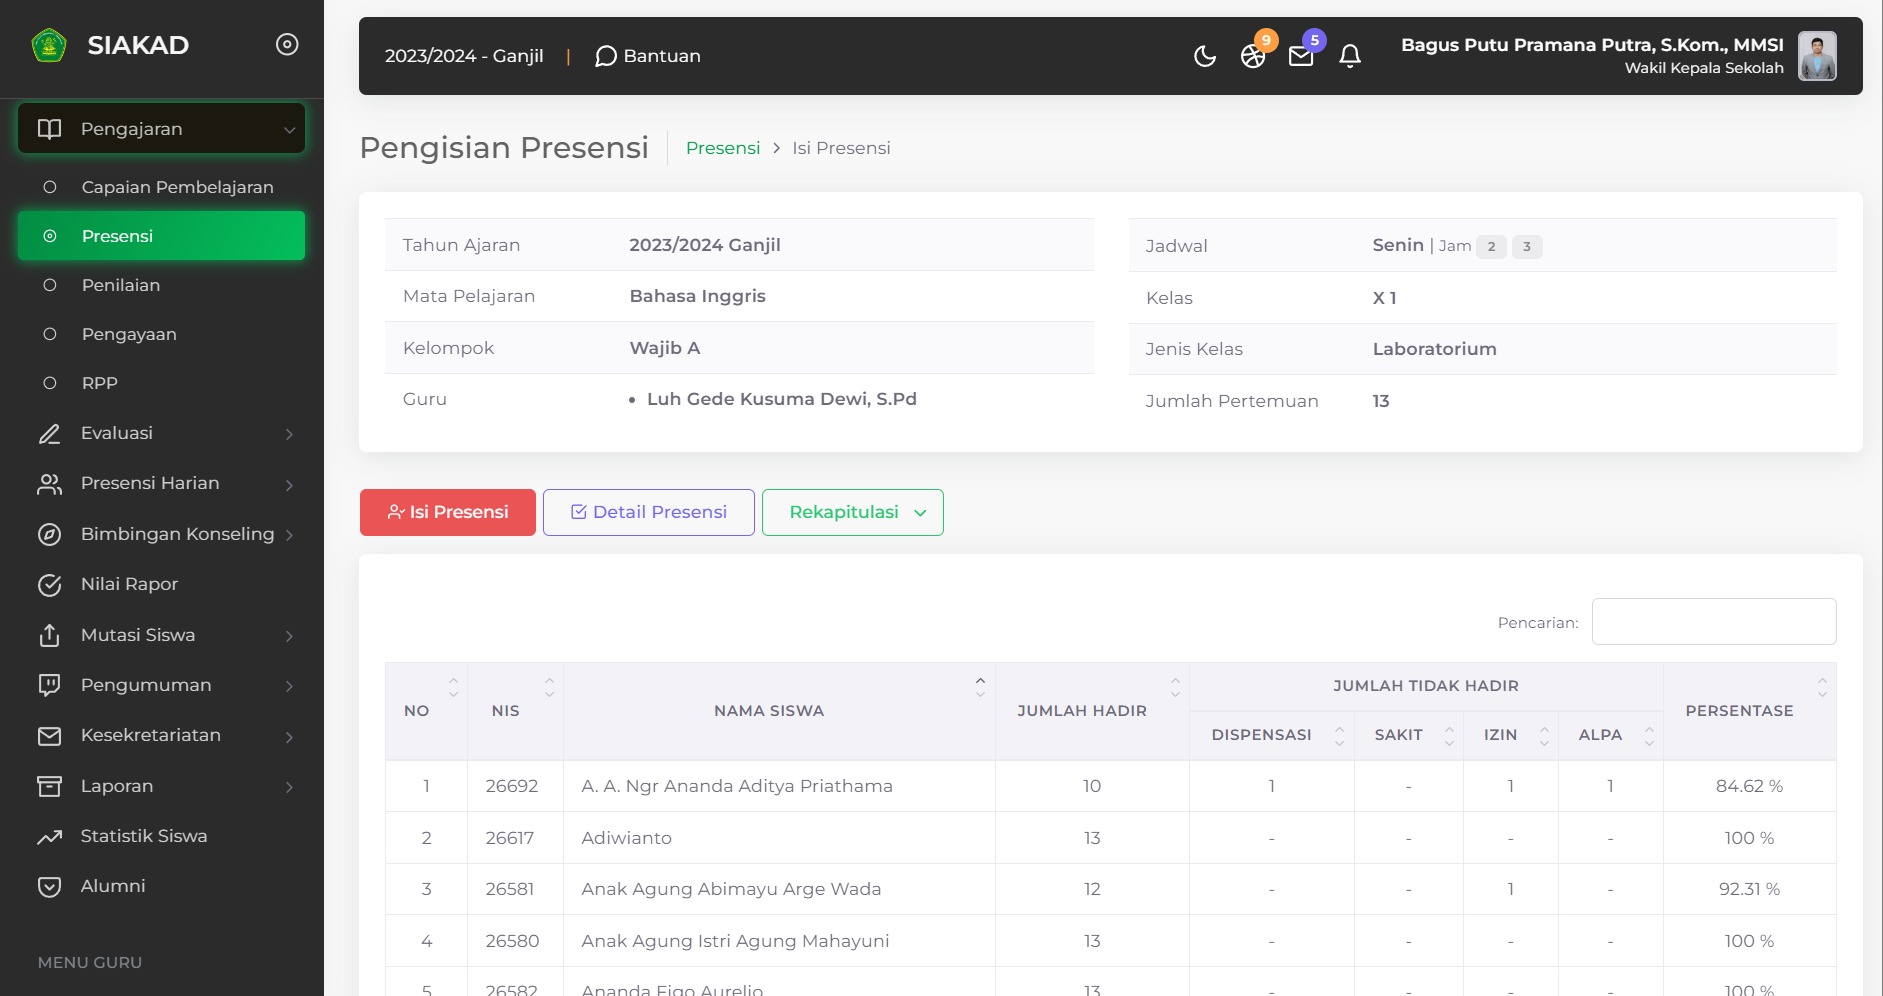The width and height of the screenshot is (1883, 996).
Task: Click user name Bagus Putu Pramana Putra
Action: click(x=1592, y=45)
